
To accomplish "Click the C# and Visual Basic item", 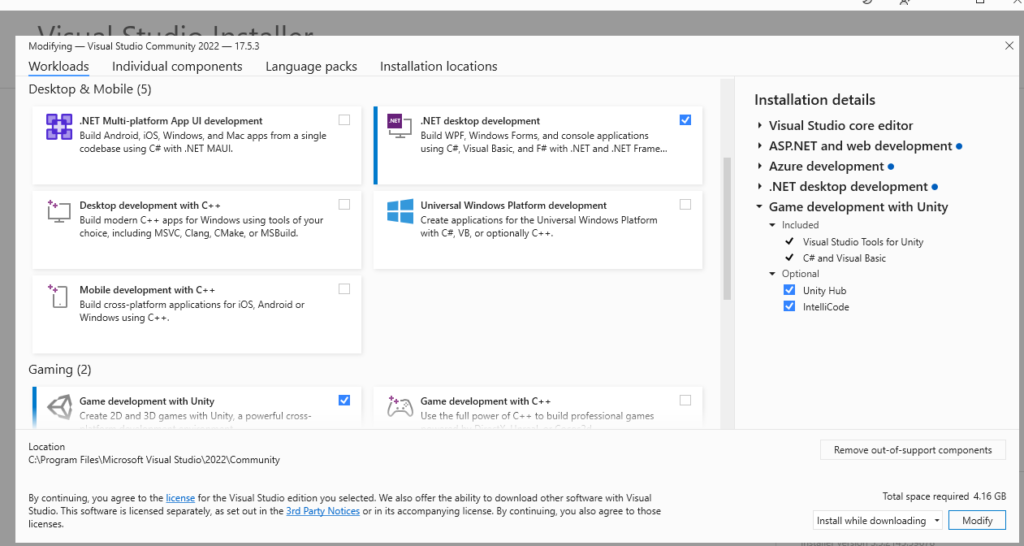I will 844,258.
